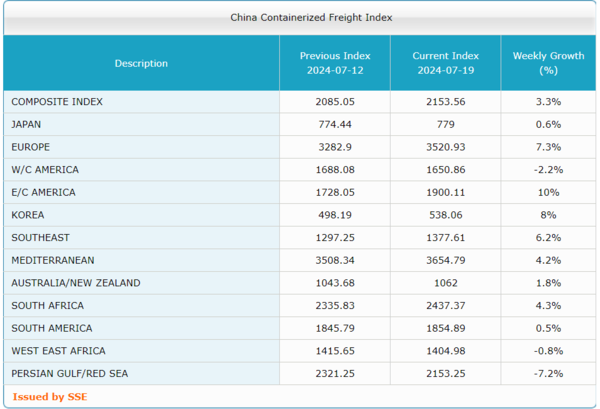The width and height of the screenshot is (600, 409).
Task: Click the 'China Containerized Freight Index' title
Action: click(297, 17)
